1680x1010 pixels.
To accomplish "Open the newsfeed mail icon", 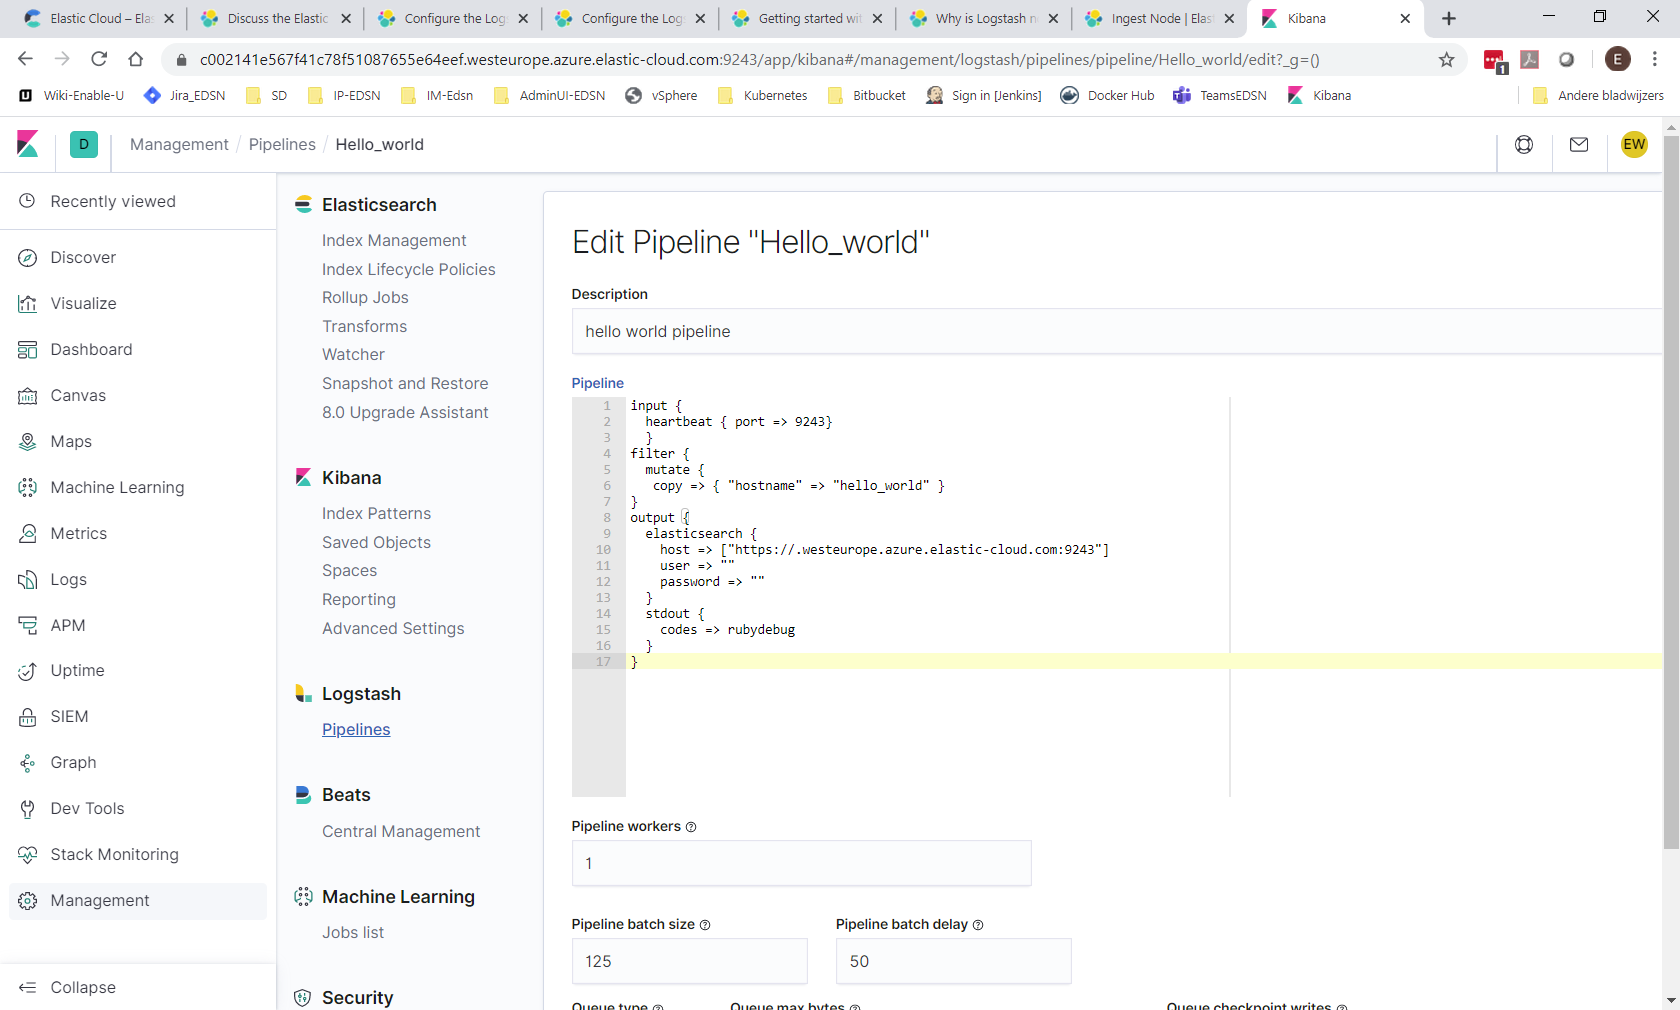I will pos(1579,145).
